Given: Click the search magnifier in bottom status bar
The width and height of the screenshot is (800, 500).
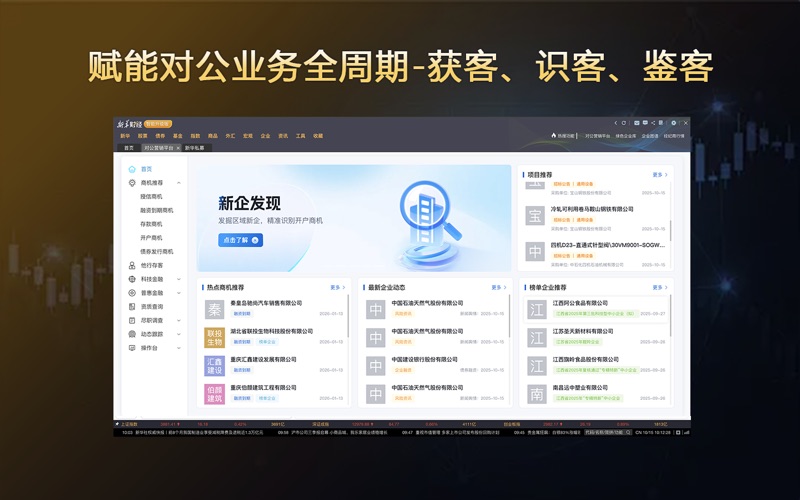Looking at the screenshot, I should click(x=628, y=432).
